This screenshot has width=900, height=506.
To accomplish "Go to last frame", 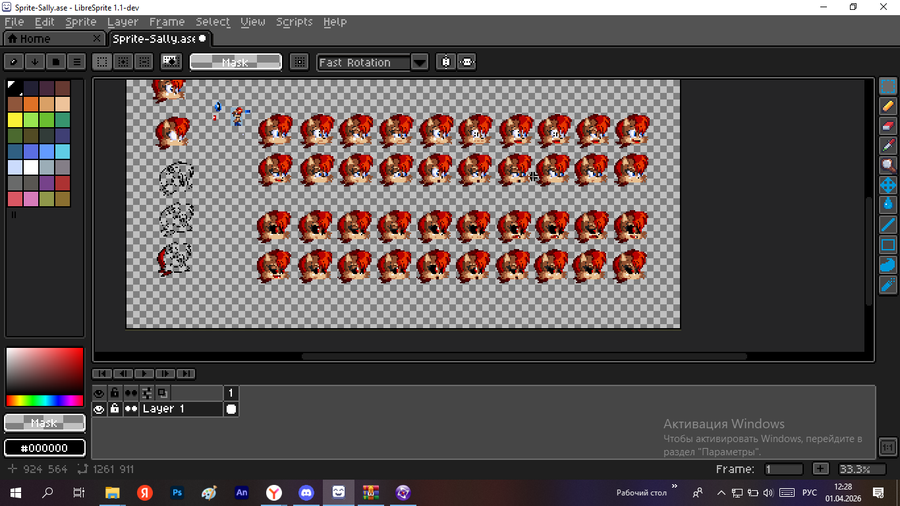I will (186, 374).
